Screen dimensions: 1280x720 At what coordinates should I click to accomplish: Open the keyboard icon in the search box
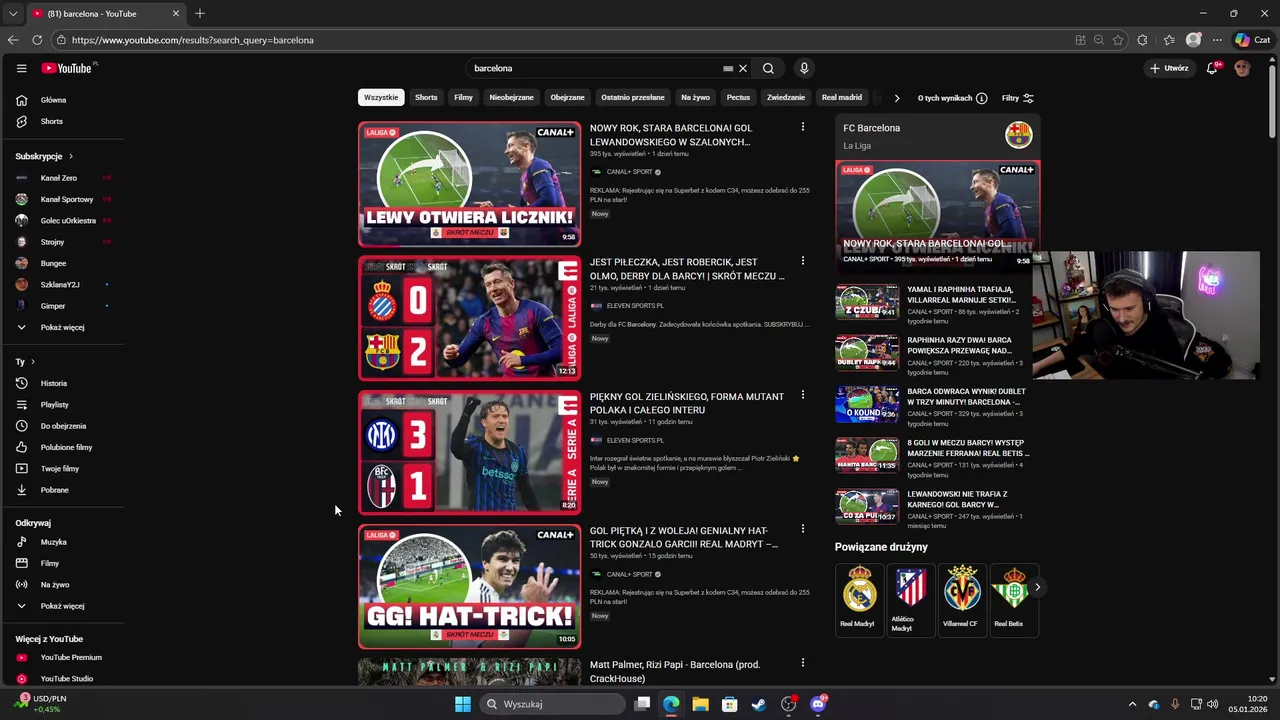728,69
